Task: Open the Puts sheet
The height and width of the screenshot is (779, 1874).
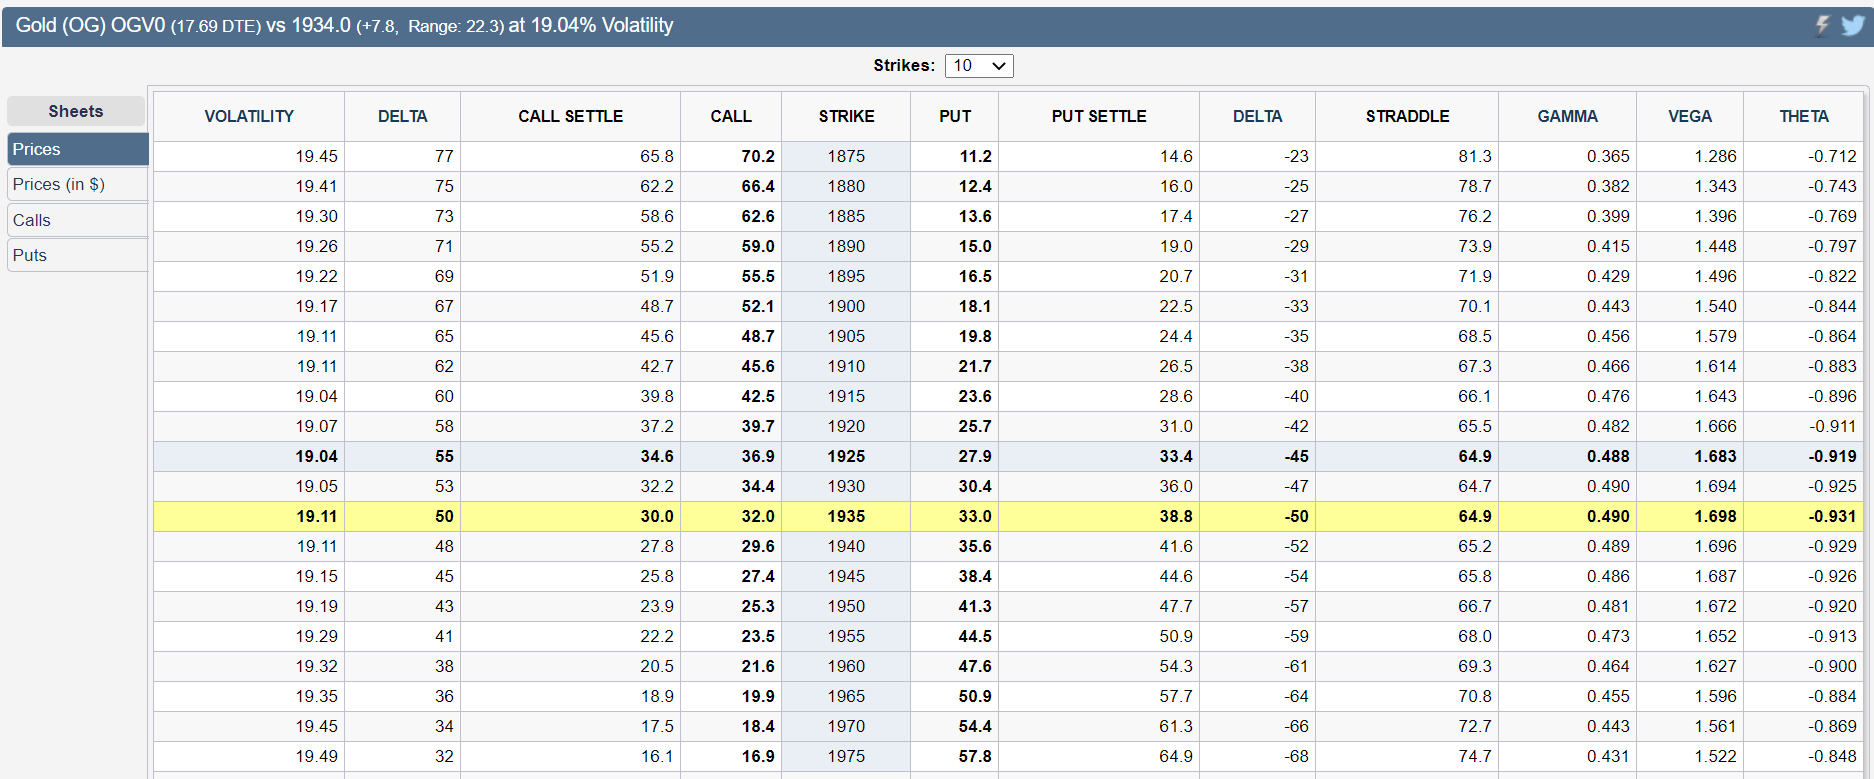Action: [x=78, y=255]
